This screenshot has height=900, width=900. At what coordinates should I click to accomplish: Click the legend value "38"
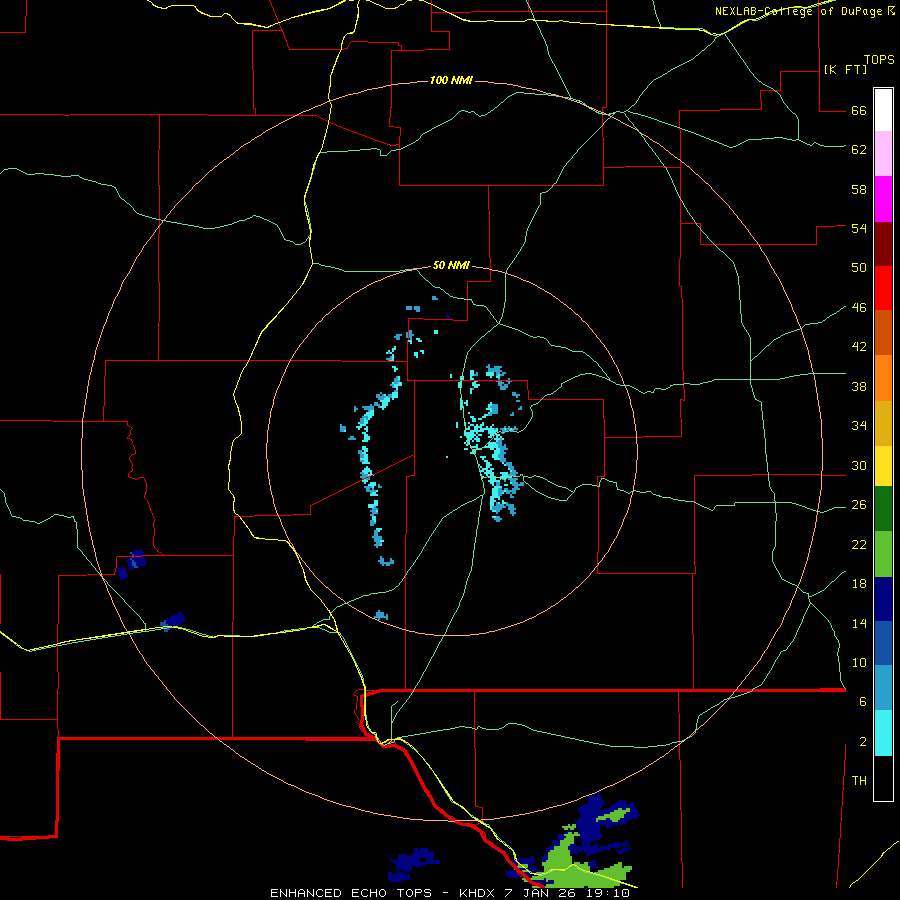pyautogui.click(x=859, y=387)
